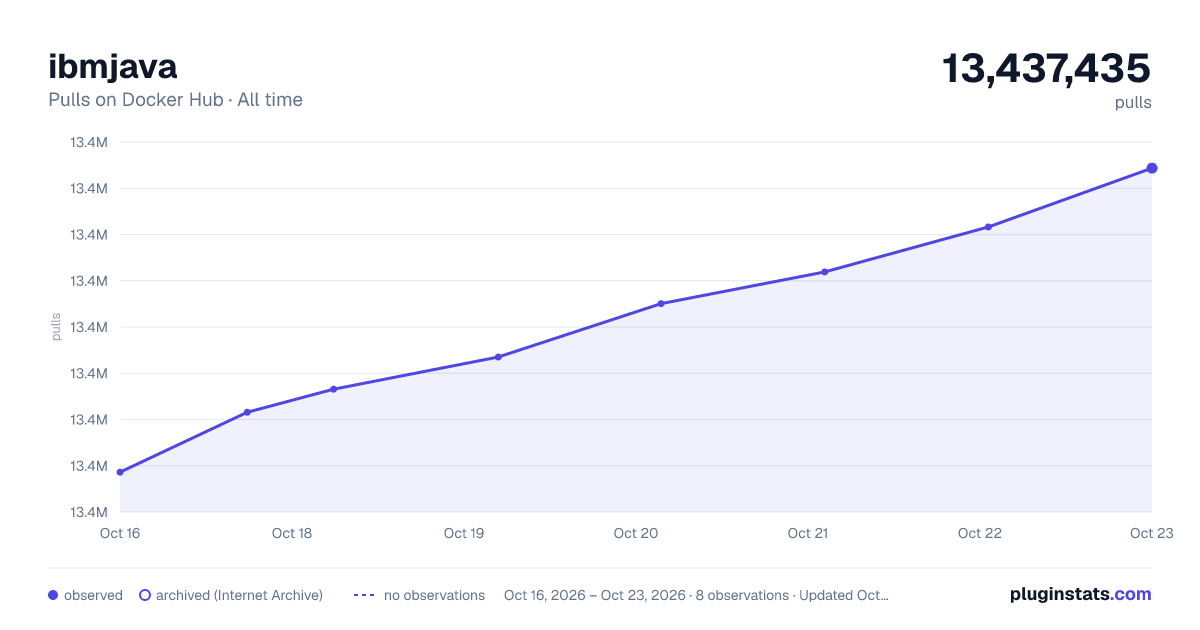Click the Oct 19 axis label

click(x=464, y=533)
